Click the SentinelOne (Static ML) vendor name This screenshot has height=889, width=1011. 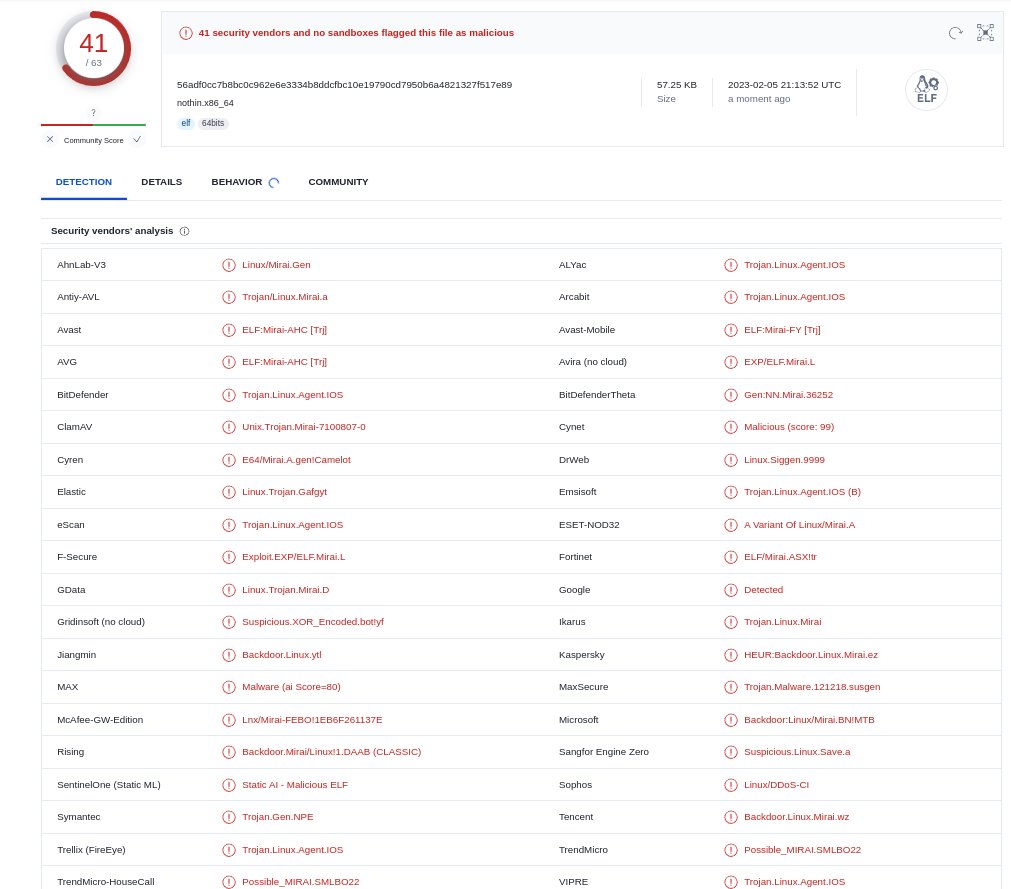tap(109, 785)
